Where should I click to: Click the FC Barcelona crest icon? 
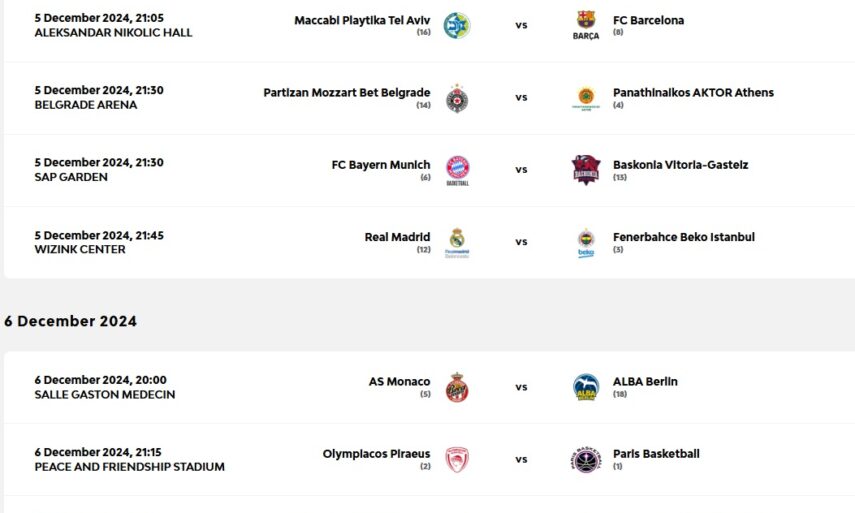tap(586, 25)
